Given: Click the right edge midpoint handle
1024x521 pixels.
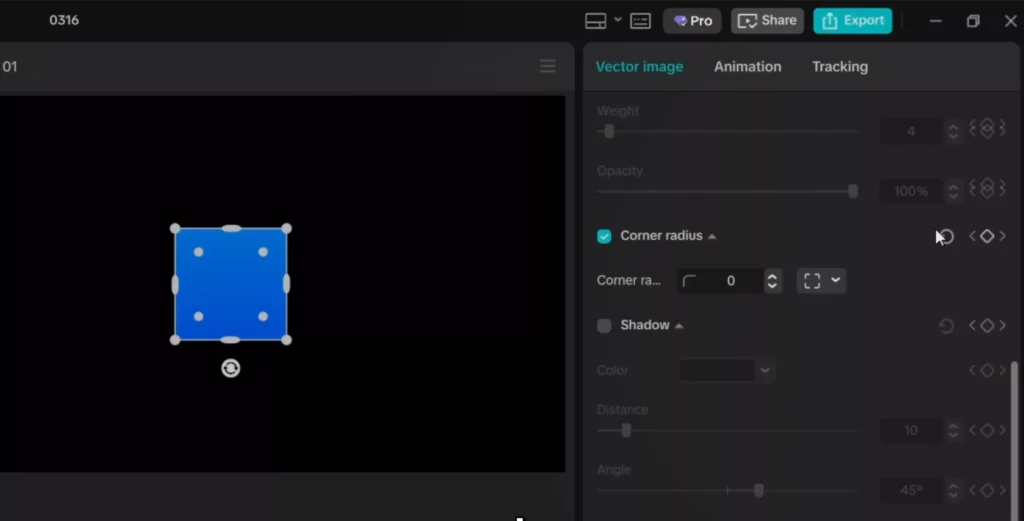Looking at the screenshot, I should (286, 284).
